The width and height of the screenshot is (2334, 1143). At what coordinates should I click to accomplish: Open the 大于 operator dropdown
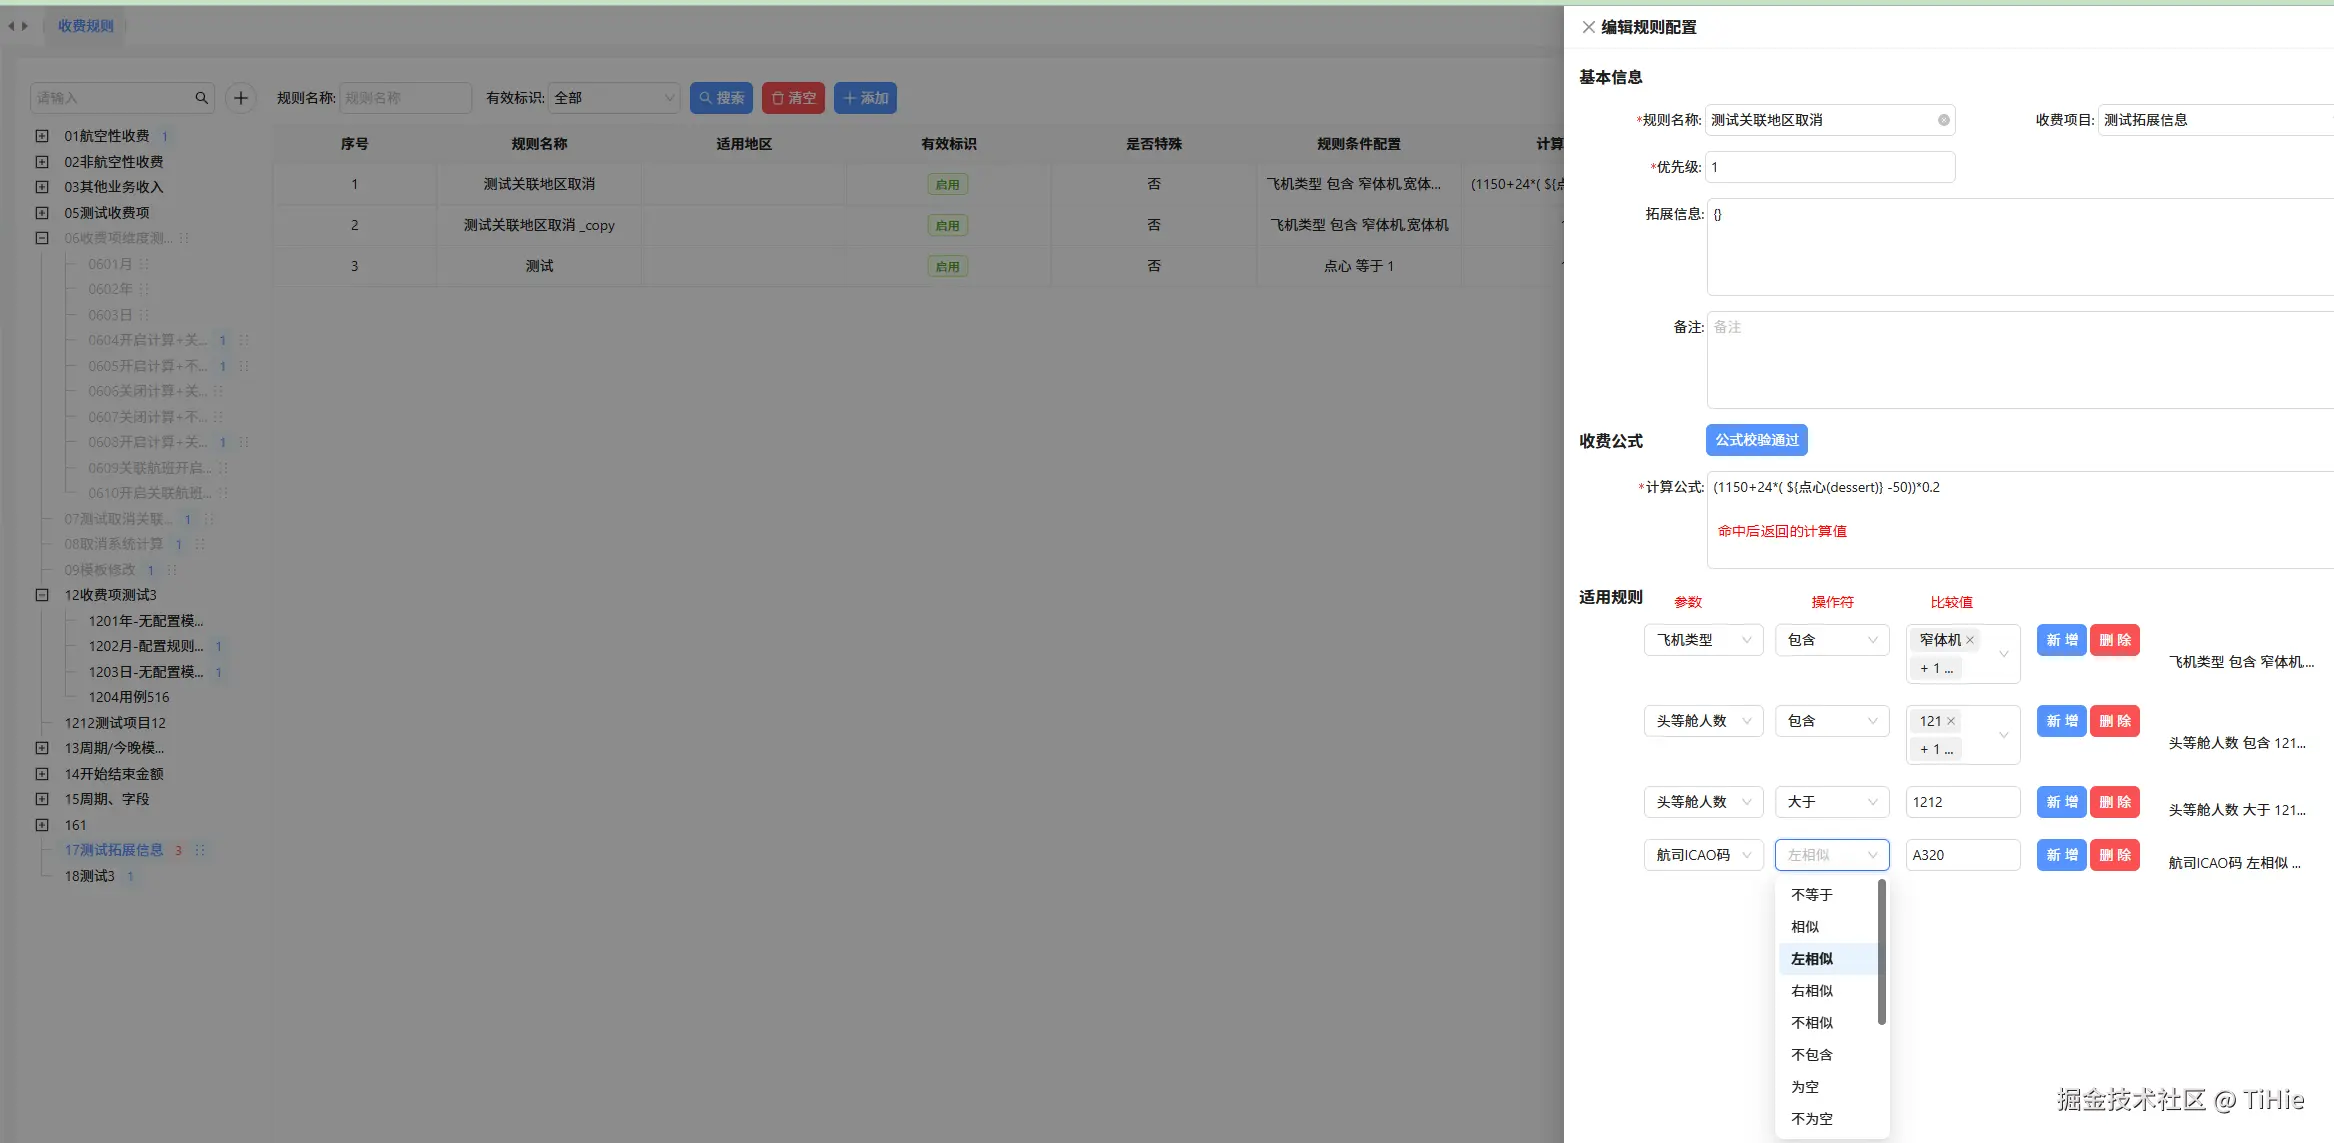click(1831, 802)
